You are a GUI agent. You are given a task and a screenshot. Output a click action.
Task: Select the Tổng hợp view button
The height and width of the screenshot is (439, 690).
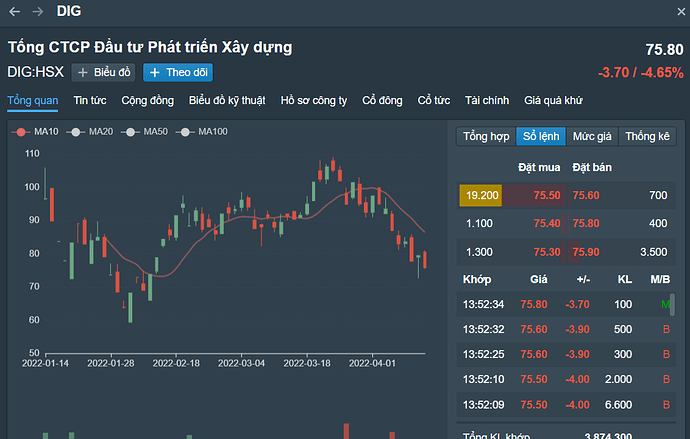[486, 136]
